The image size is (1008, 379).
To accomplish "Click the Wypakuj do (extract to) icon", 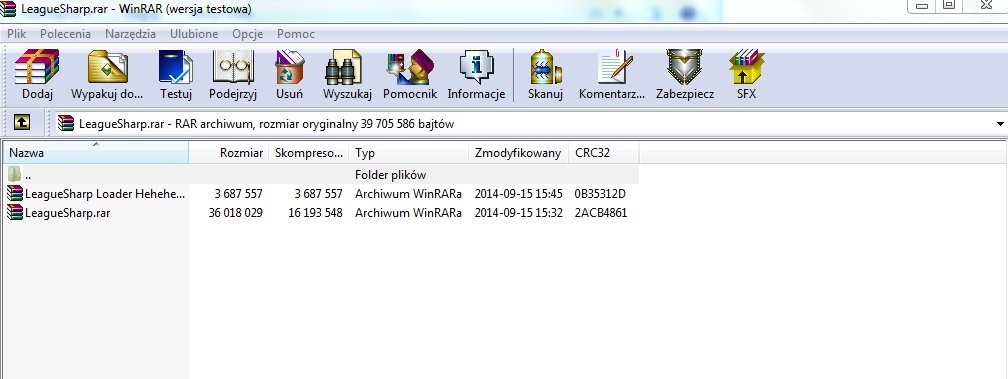I will (107, 67).
